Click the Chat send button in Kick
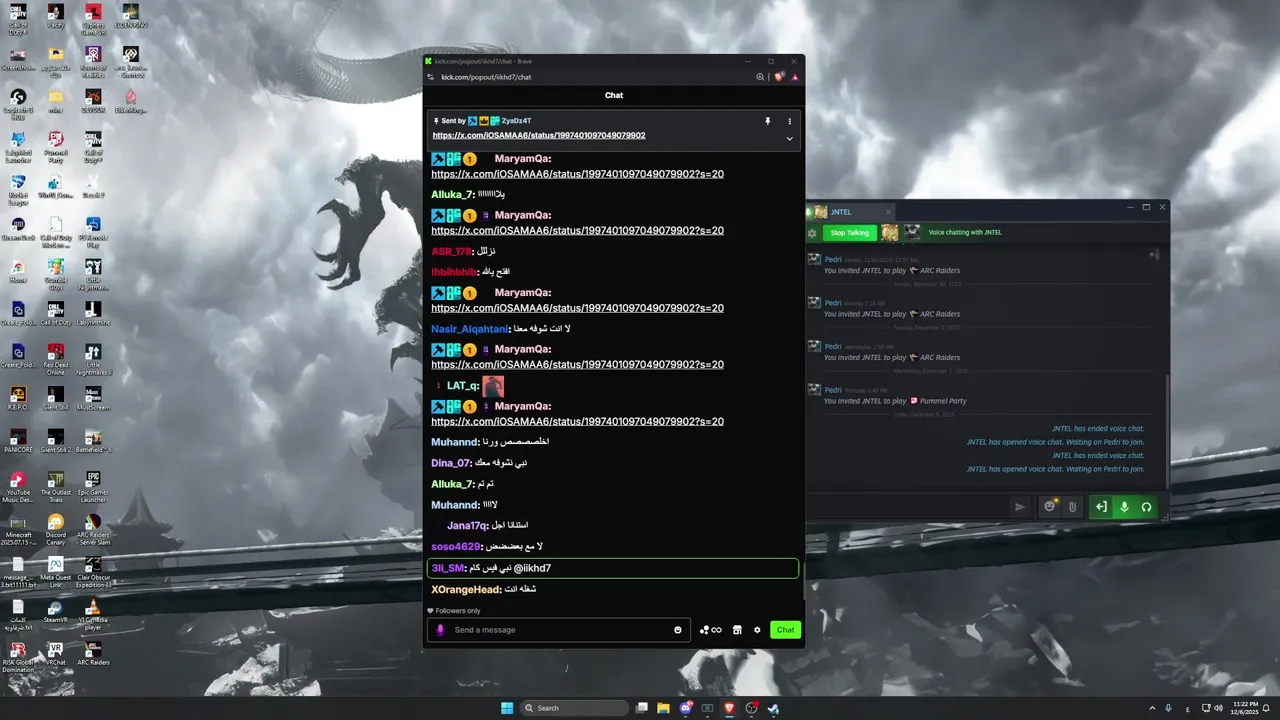Viewport: 1280px width, 720px height. point(786,630)
